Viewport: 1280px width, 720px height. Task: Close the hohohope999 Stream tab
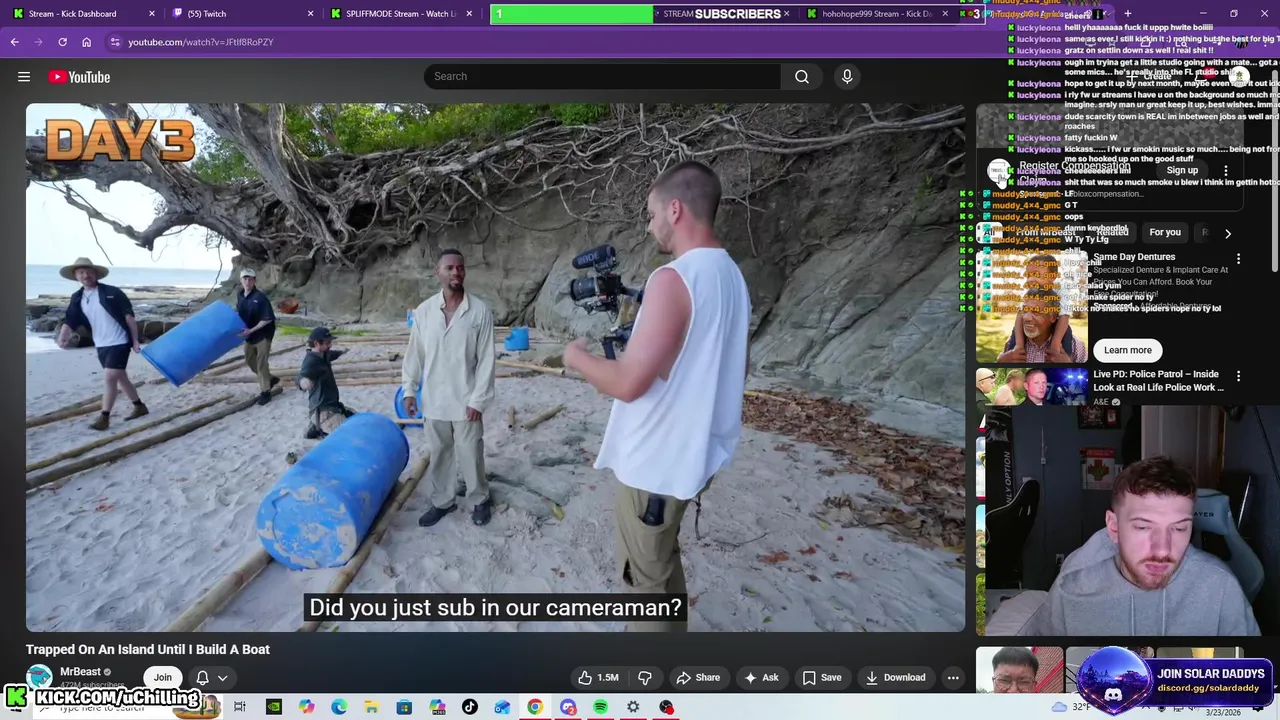pos(945,14)
